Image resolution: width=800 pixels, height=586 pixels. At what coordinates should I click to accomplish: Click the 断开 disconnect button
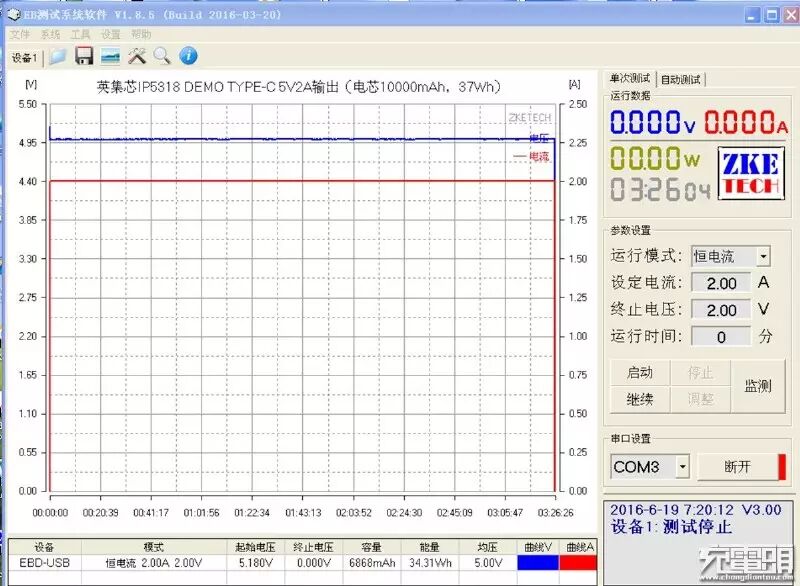click(x=737, y=467)
